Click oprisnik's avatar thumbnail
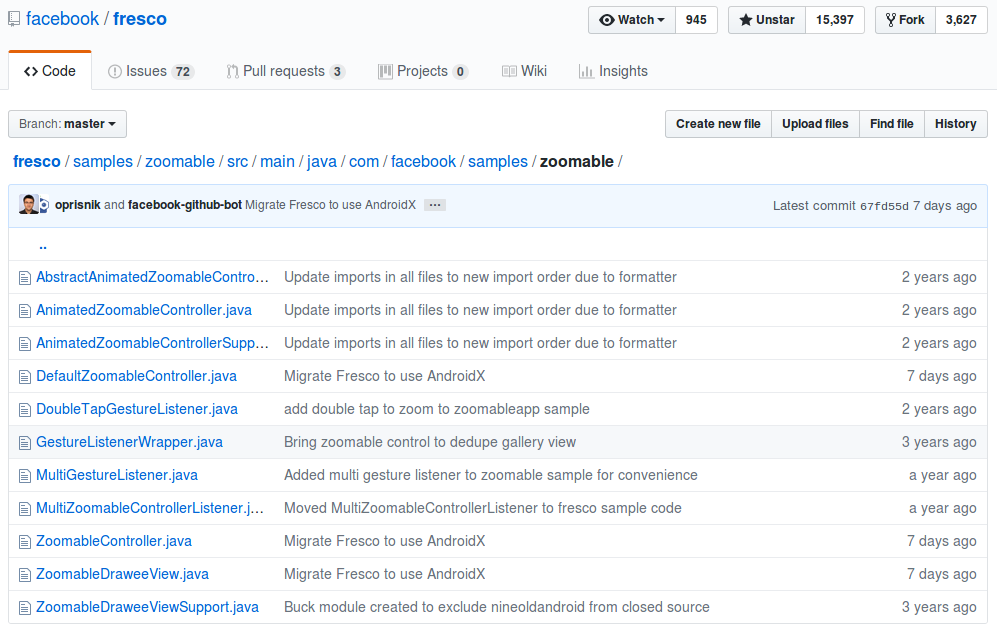 pos(29,205)
